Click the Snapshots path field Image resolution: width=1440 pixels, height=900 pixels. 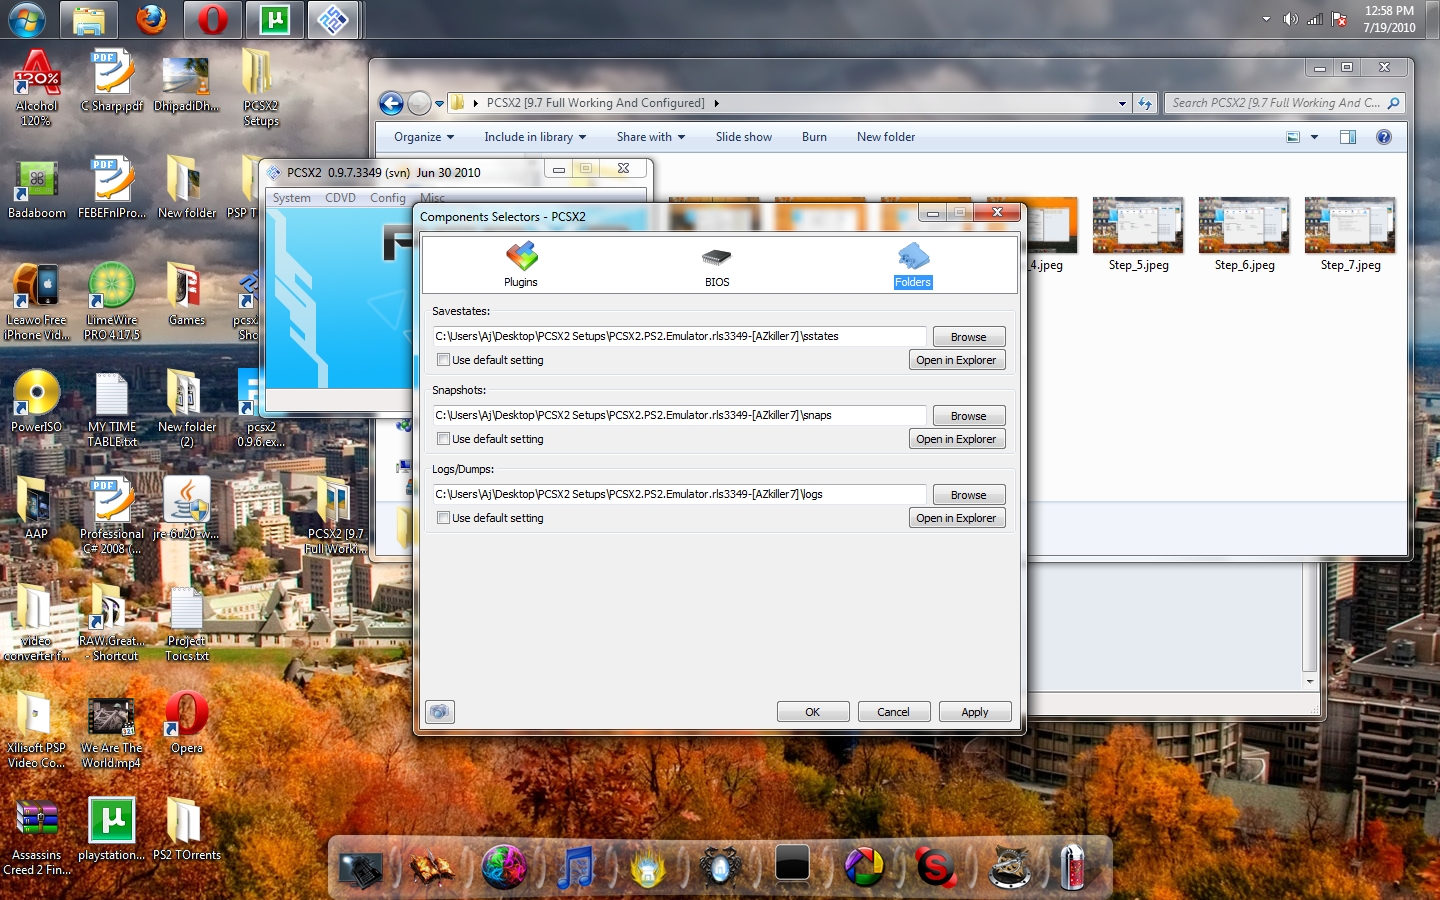[x=680, y=415]
